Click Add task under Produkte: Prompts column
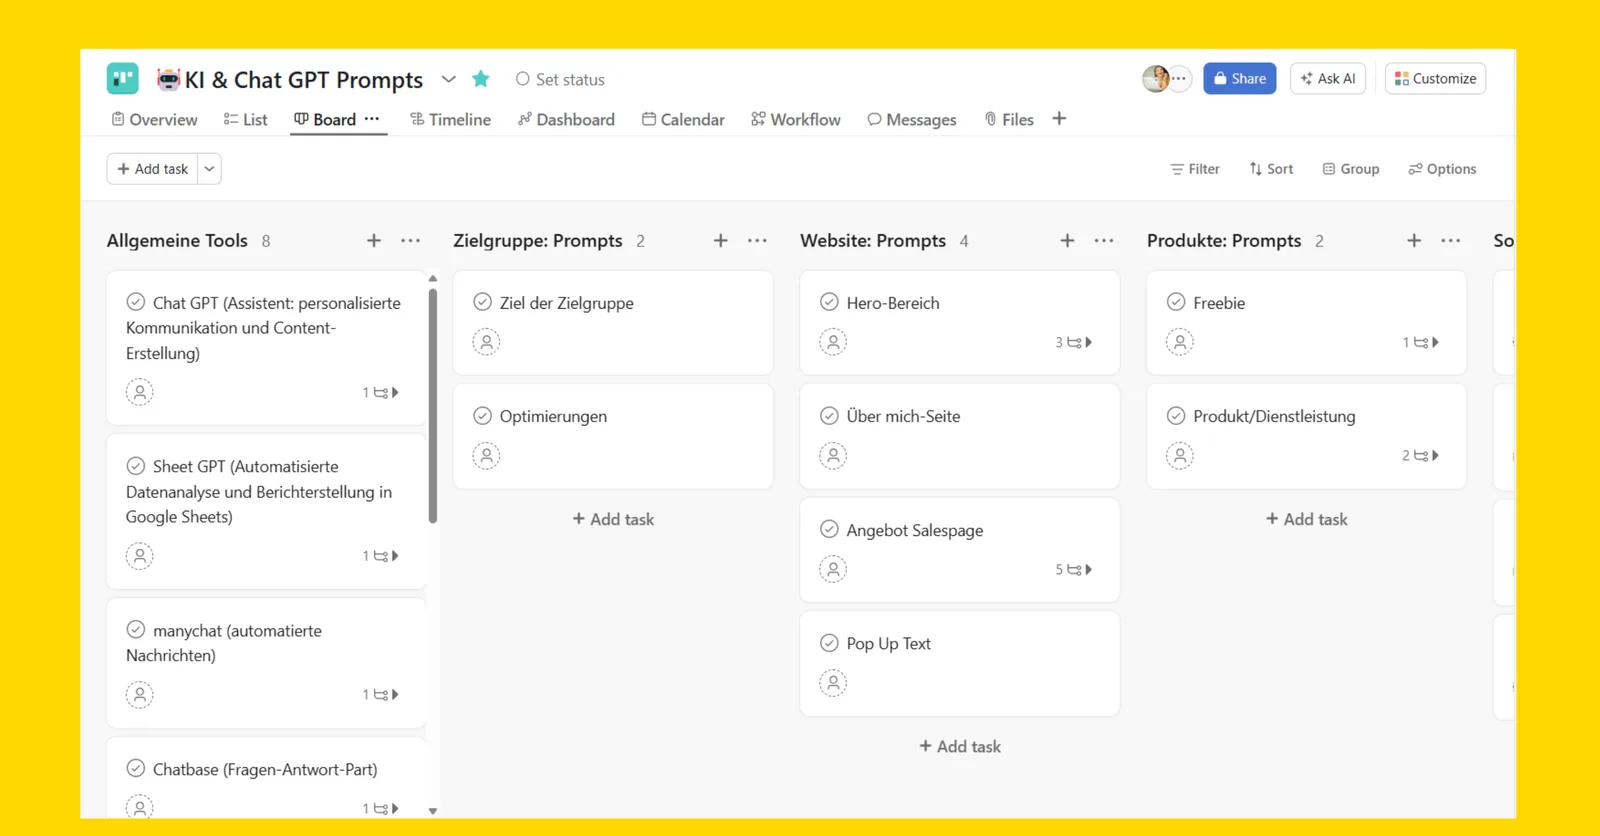 pyautogui.click(x=1307, y=519)
